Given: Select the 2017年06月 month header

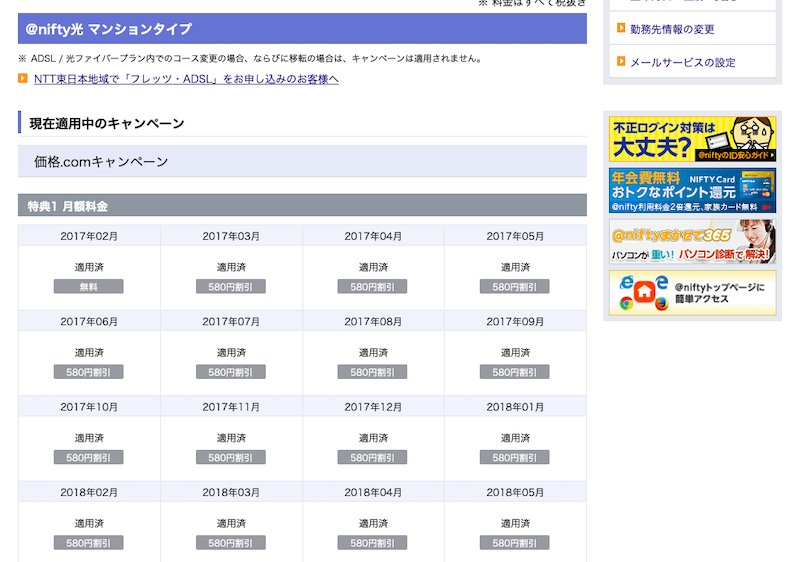Looking at the screenshot, I should [89, 321].
